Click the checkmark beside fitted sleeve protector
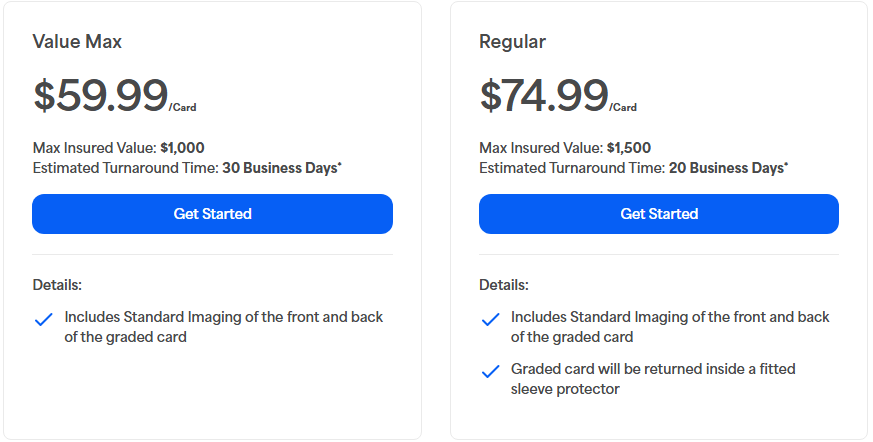873x442 pixels. point(490,372)
